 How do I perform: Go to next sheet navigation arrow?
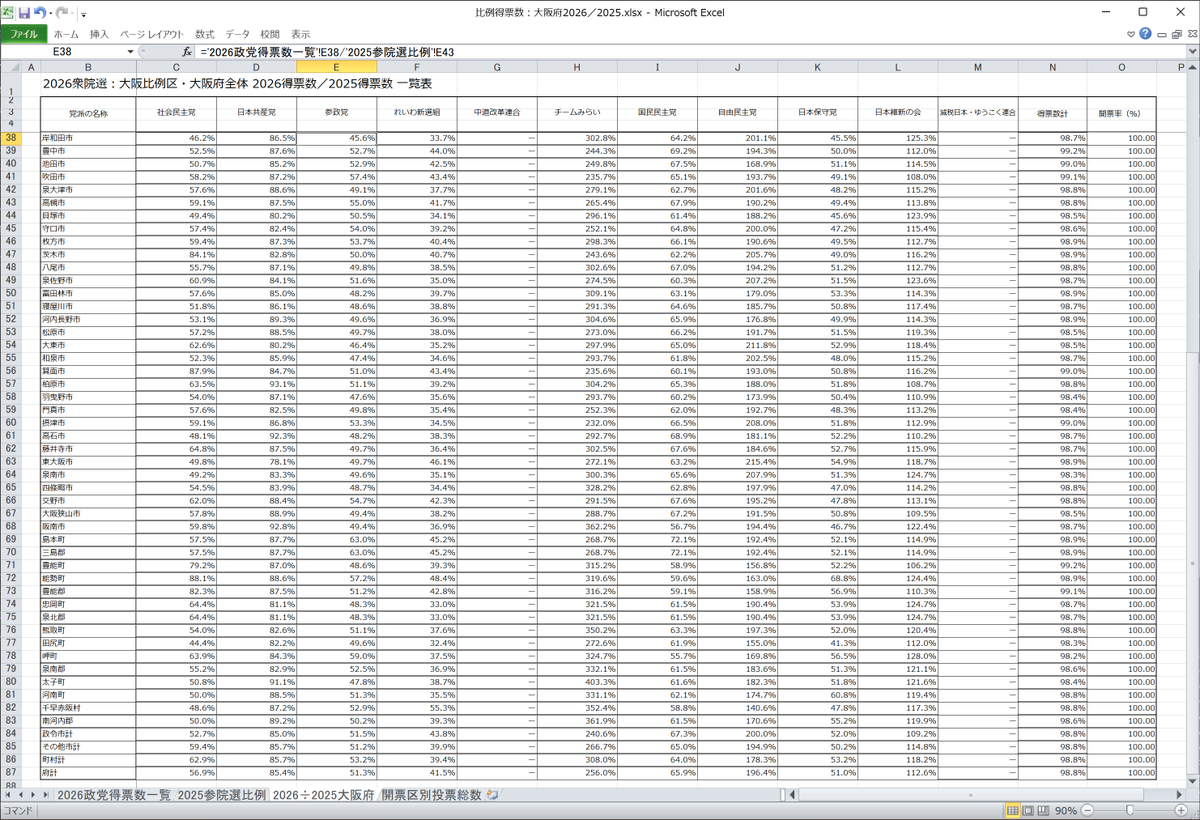pos(32,794)
